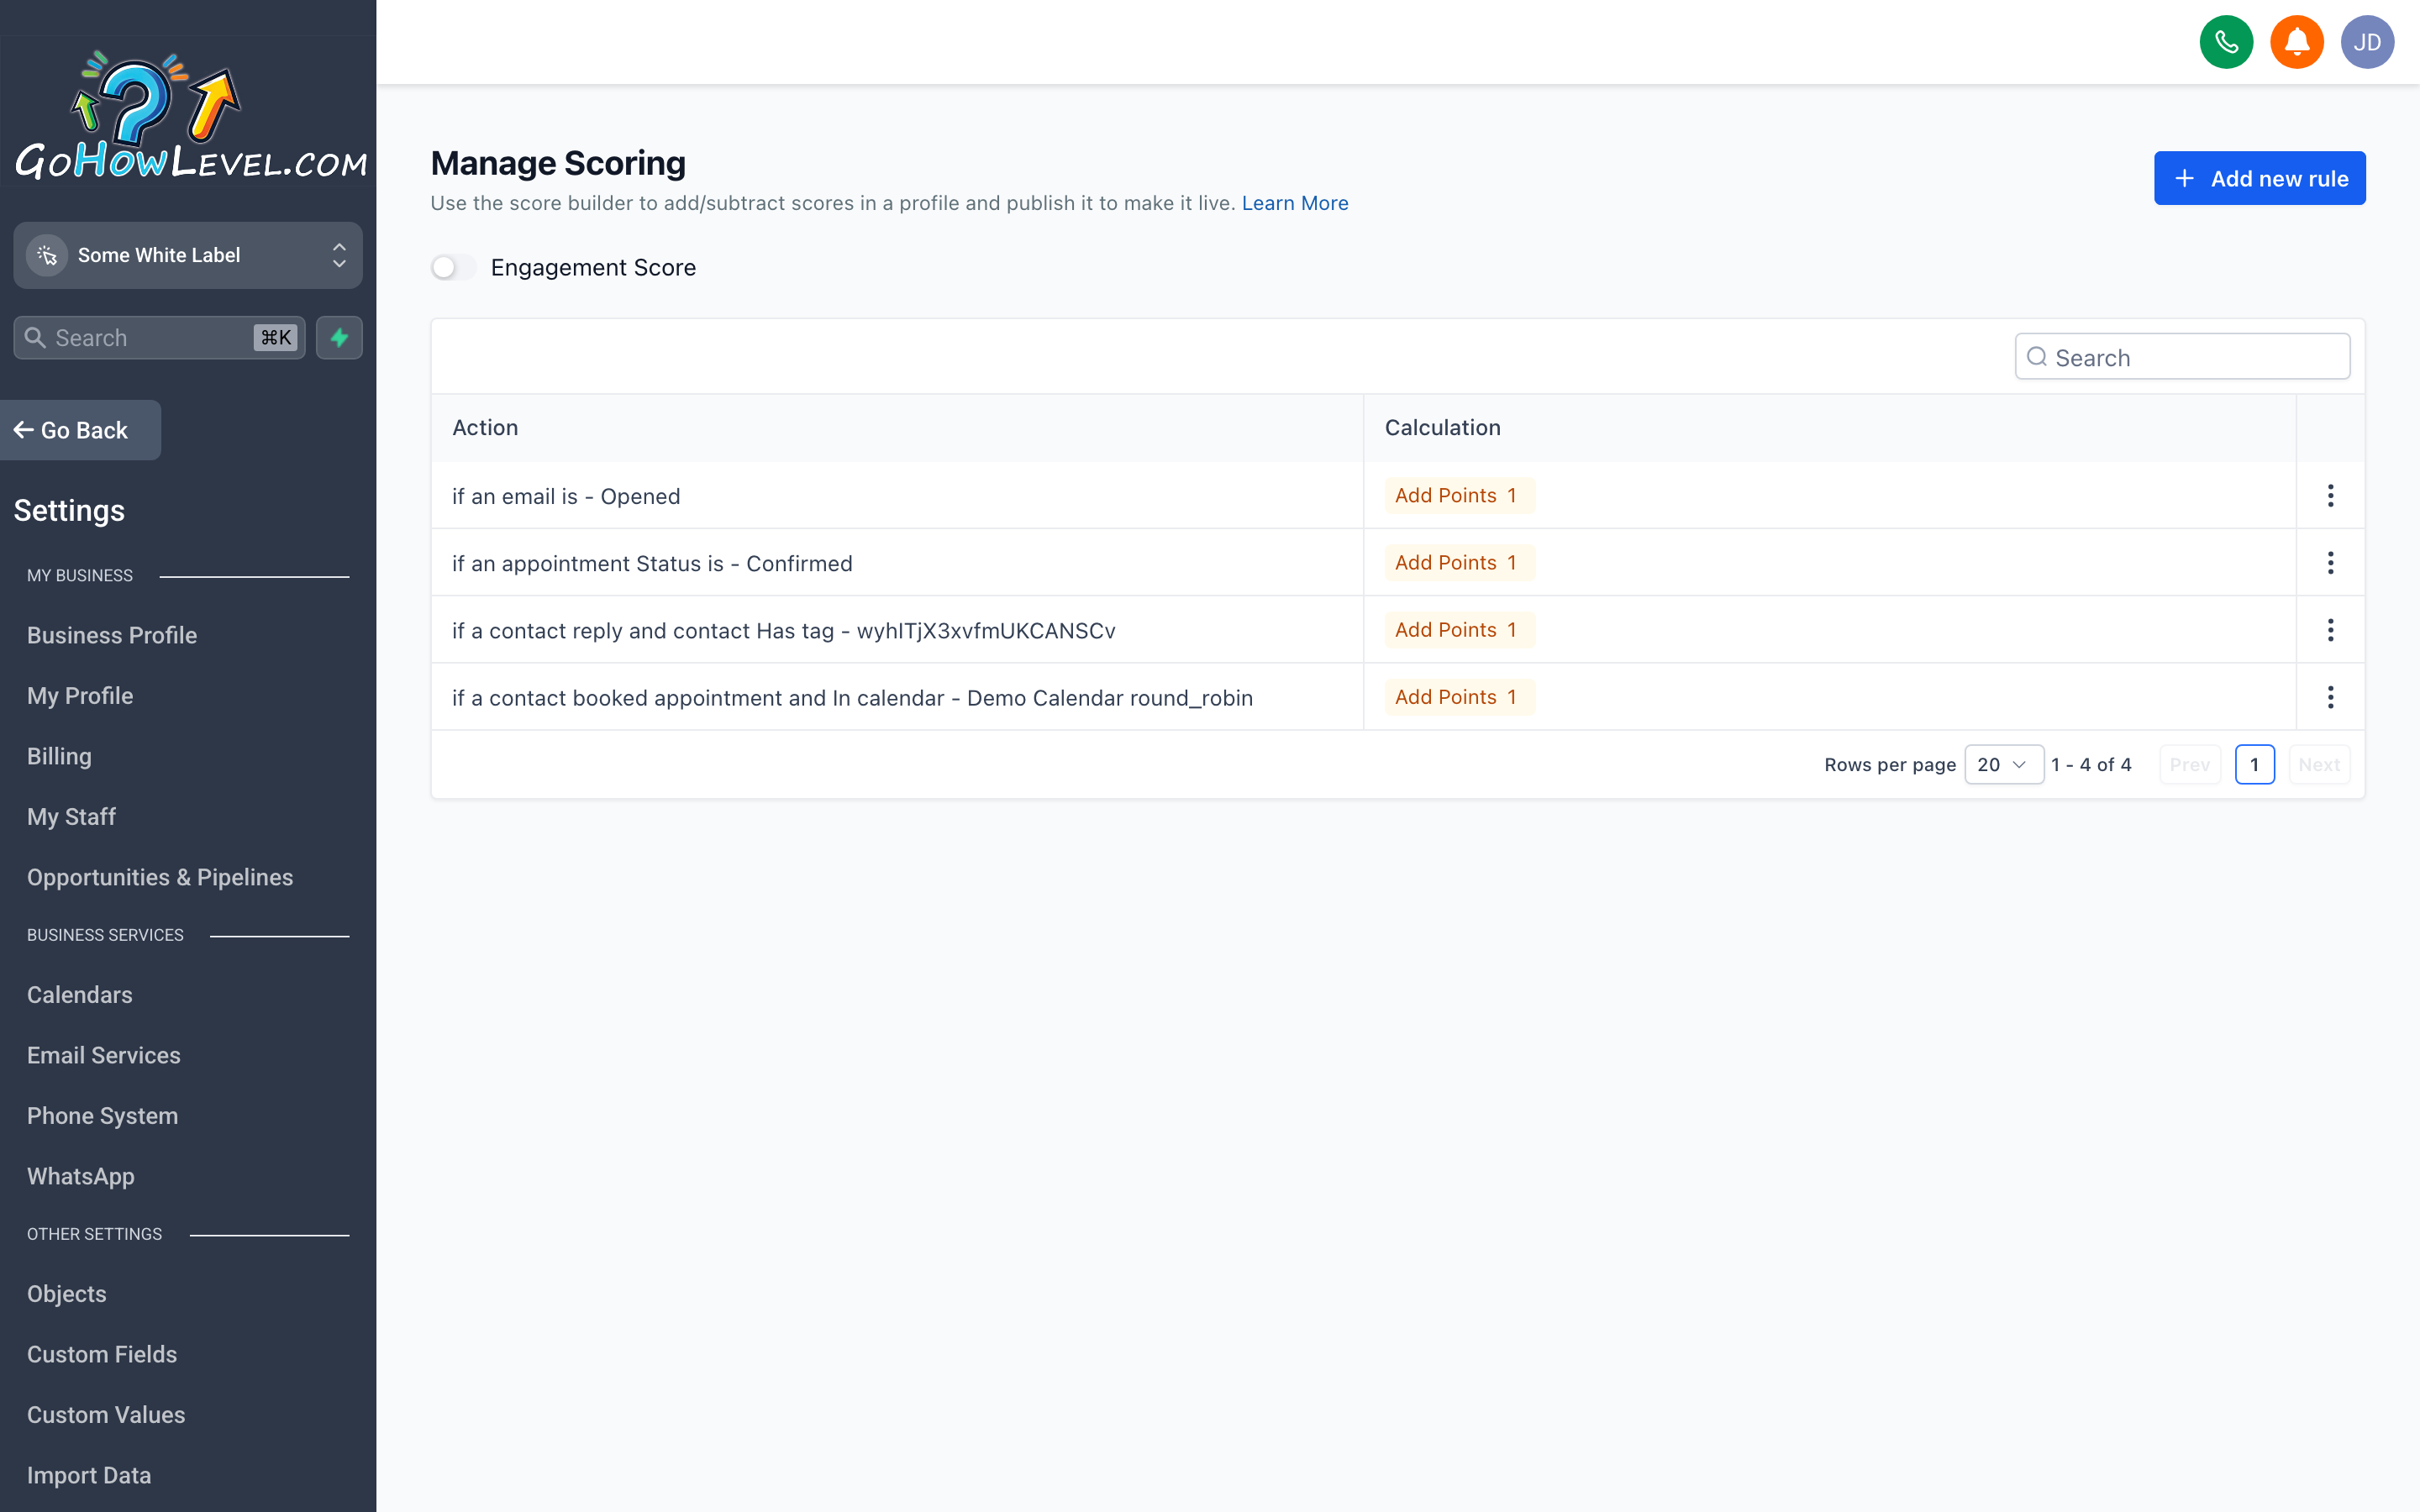Click the ⌘K shortcut badge
Screen dimensions: 2420x1512
coord(275,338)
